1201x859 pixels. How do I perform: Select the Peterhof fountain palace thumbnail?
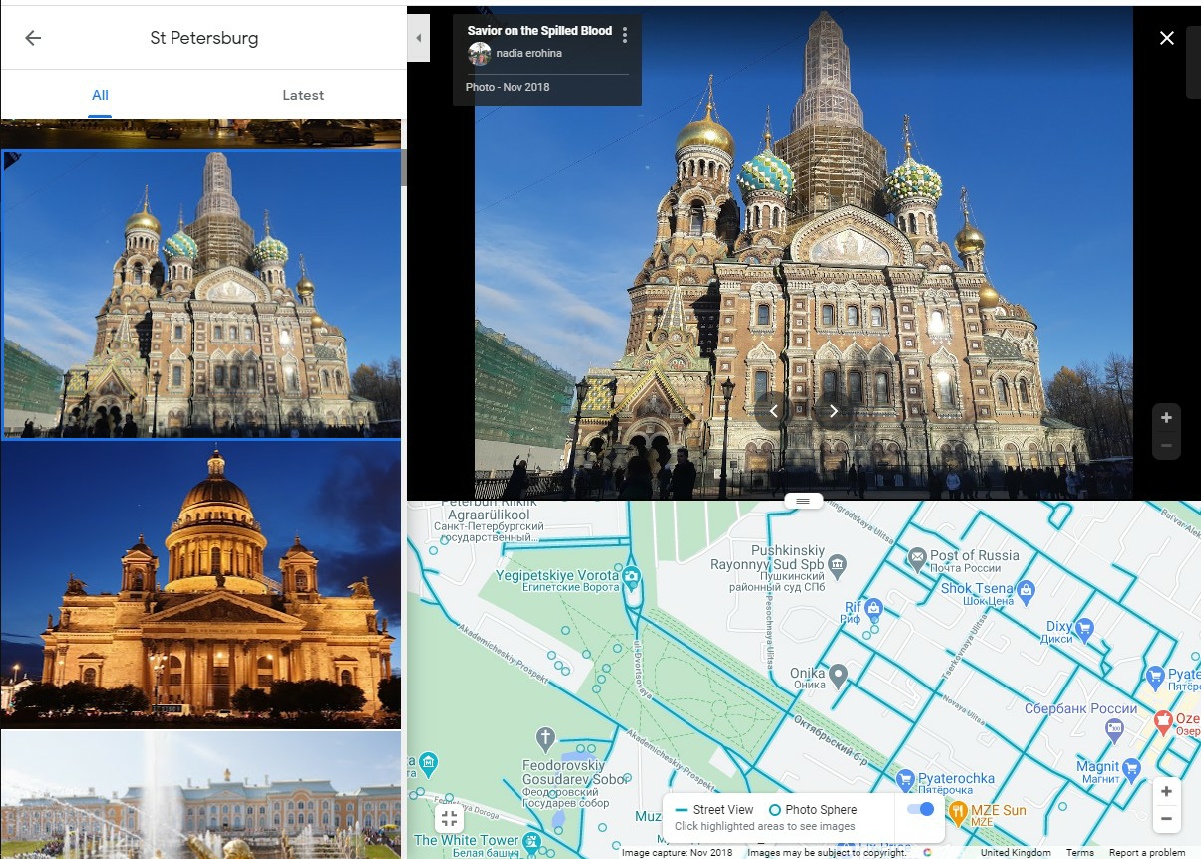pyautogui.click(x=200, y=795)
